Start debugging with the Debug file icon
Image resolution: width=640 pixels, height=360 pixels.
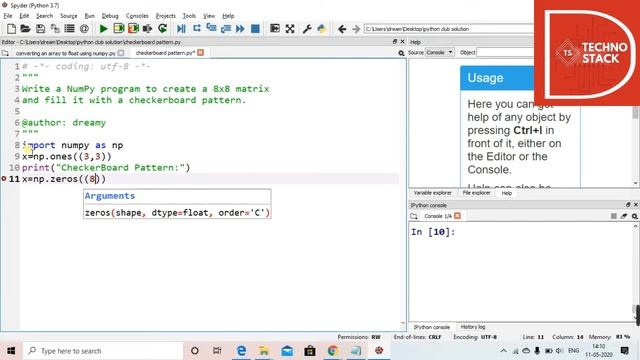click(181, 29)
